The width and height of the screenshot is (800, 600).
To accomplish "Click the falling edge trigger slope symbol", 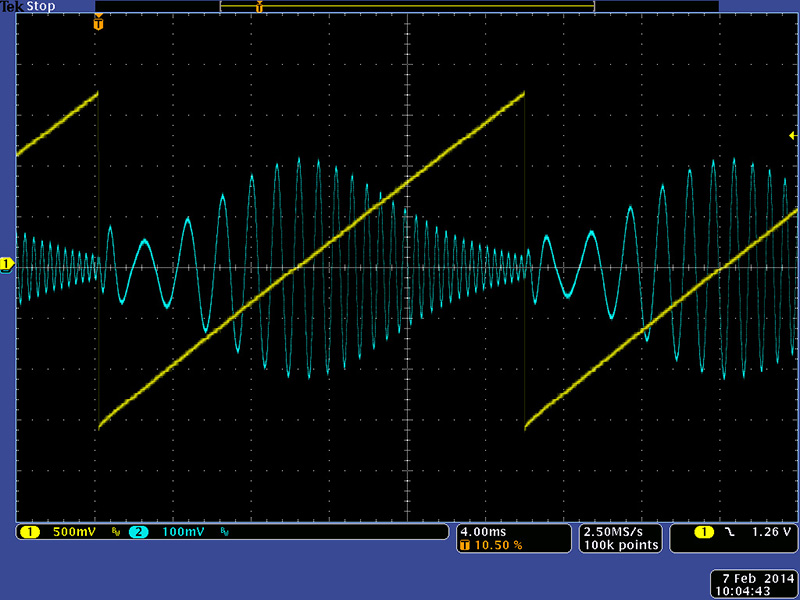I will point(729,532).
